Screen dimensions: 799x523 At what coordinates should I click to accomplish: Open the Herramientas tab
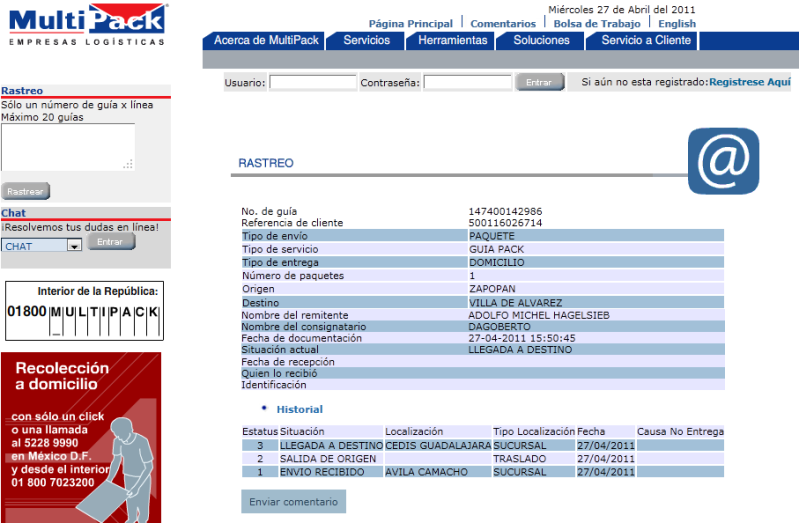coord(451,40)
